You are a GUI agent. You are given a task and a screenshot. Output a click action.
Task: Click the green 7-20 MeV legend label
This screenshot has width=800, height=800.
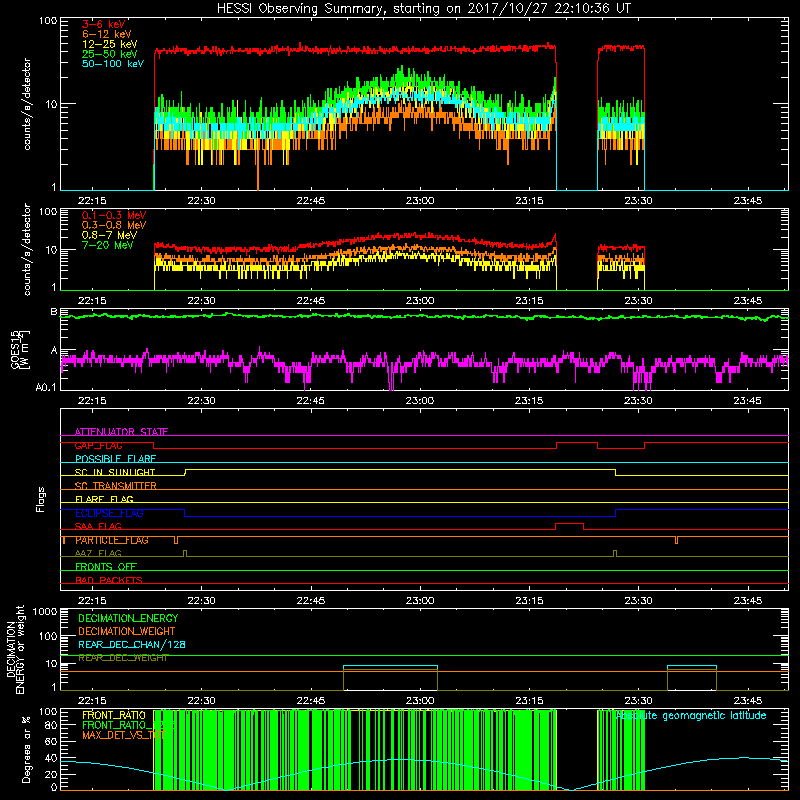pos(107,245)
